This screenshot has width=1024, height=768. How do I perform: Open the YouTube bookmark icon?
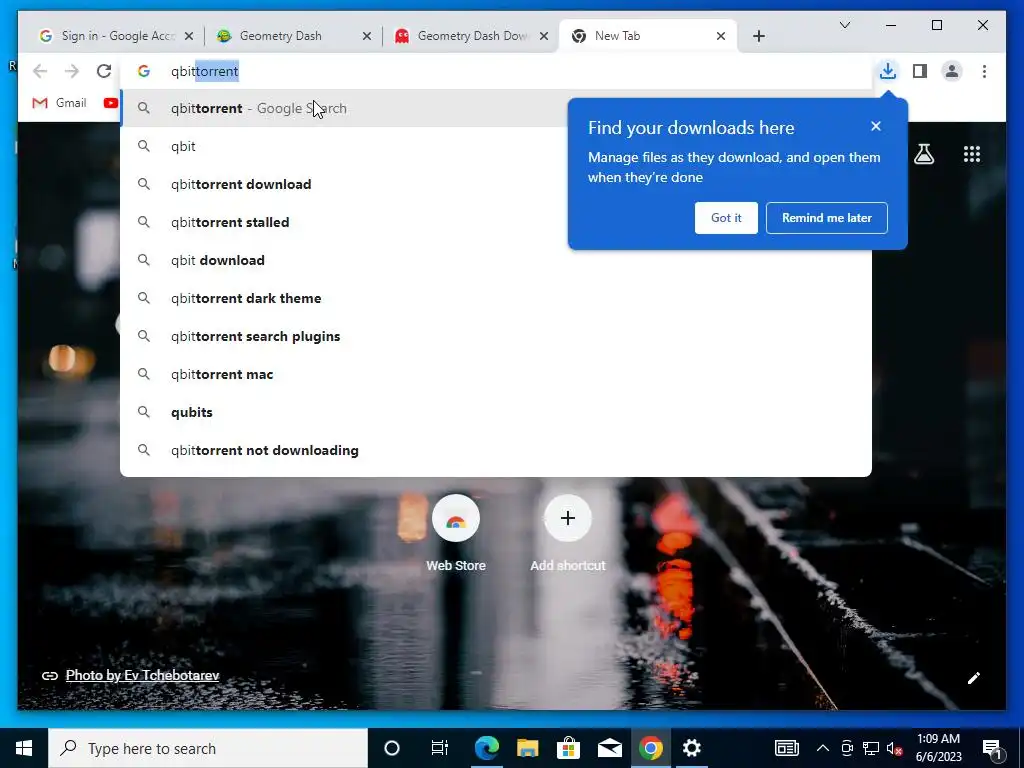coord(110,103)
